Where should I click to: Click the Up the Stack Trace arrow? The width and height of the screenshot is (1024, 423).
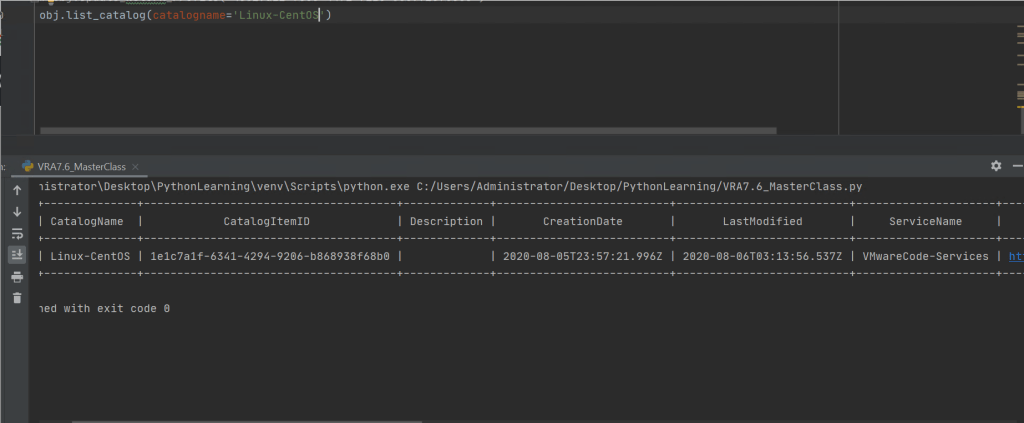click(x=17, y=190)
